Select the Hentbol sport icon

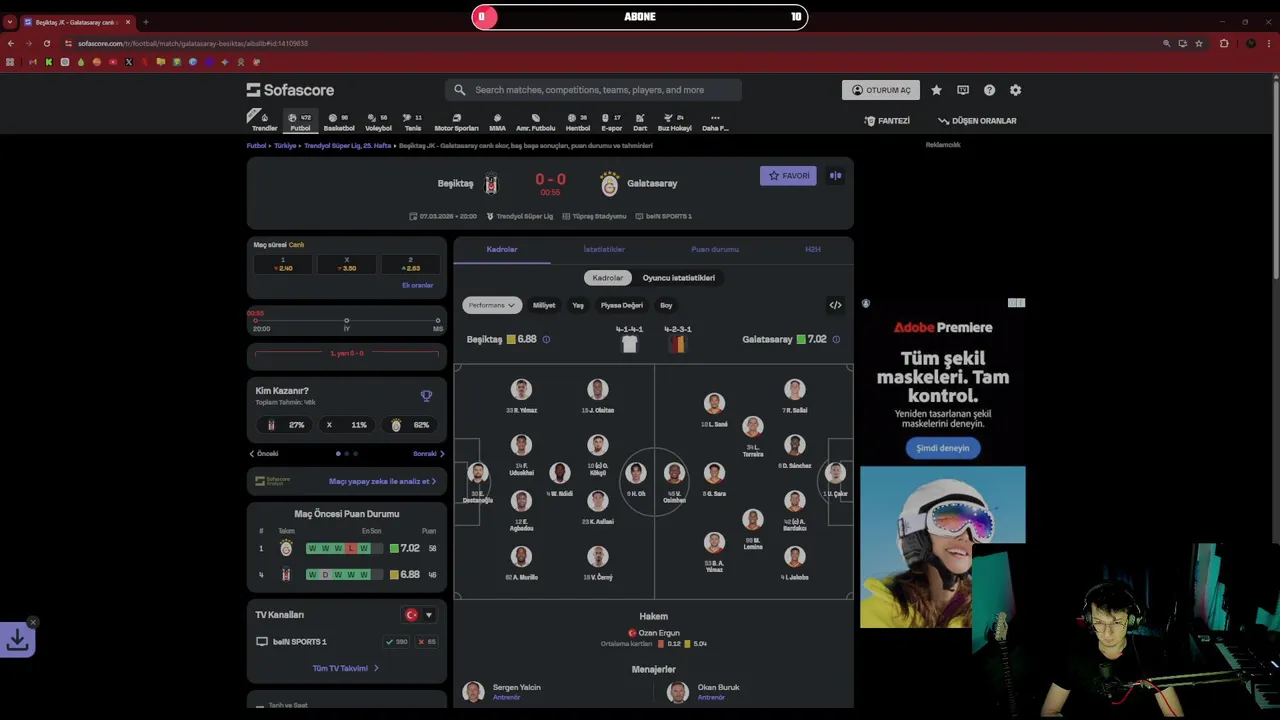tap(578, 122)
